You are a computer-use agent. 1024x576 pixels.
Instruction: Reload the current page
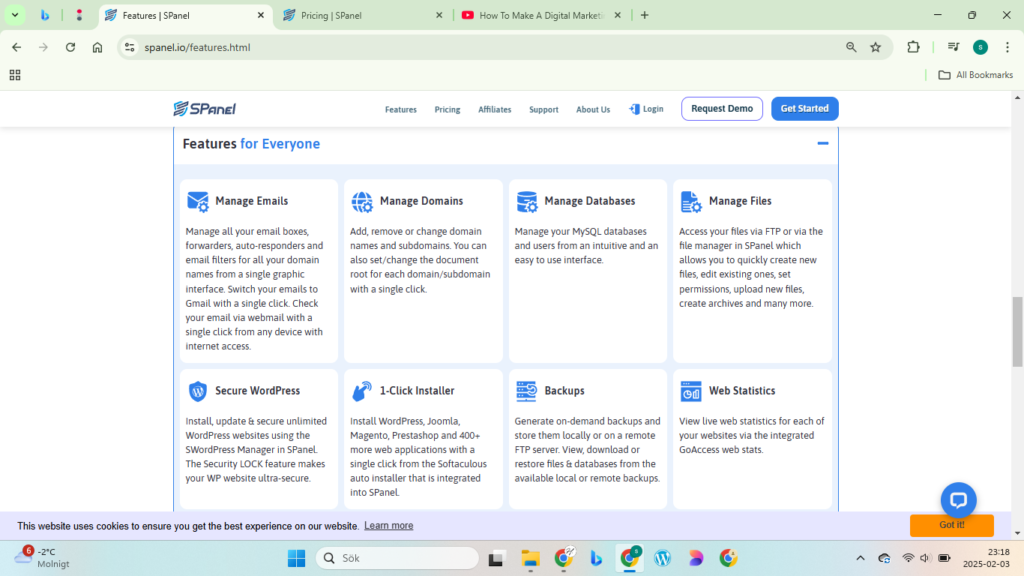pyautogui.click(x=71, y=47)
